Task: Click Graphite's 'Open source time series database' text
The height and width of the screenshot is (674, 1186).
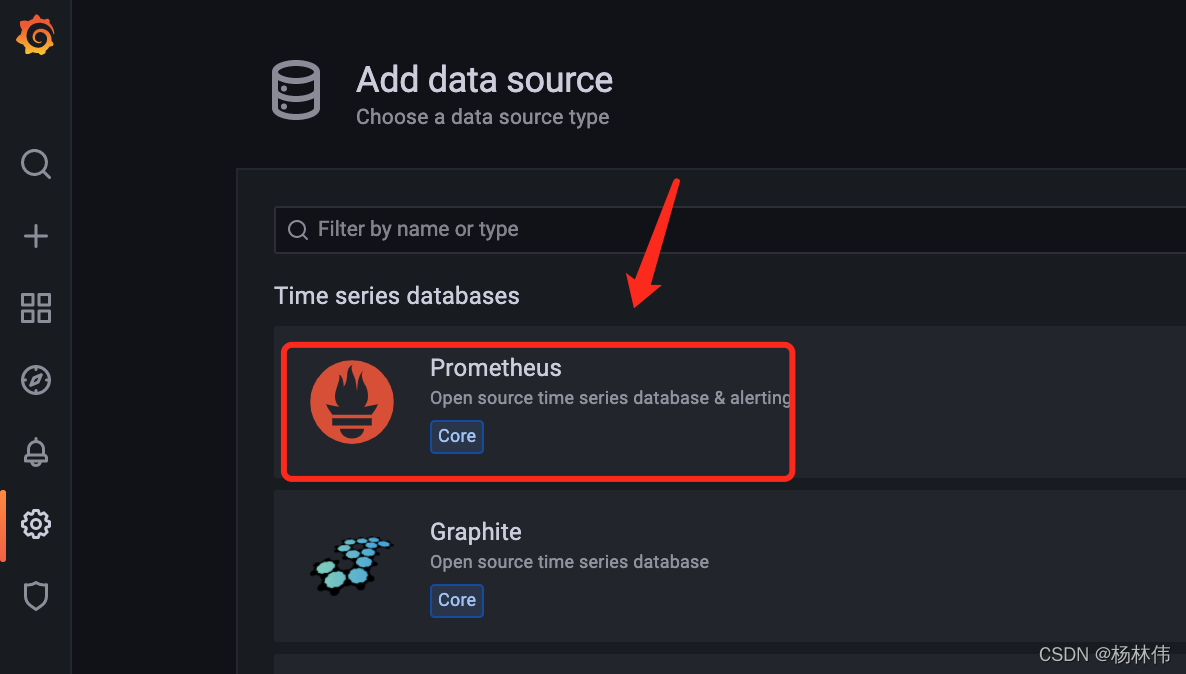Action: 570,562
